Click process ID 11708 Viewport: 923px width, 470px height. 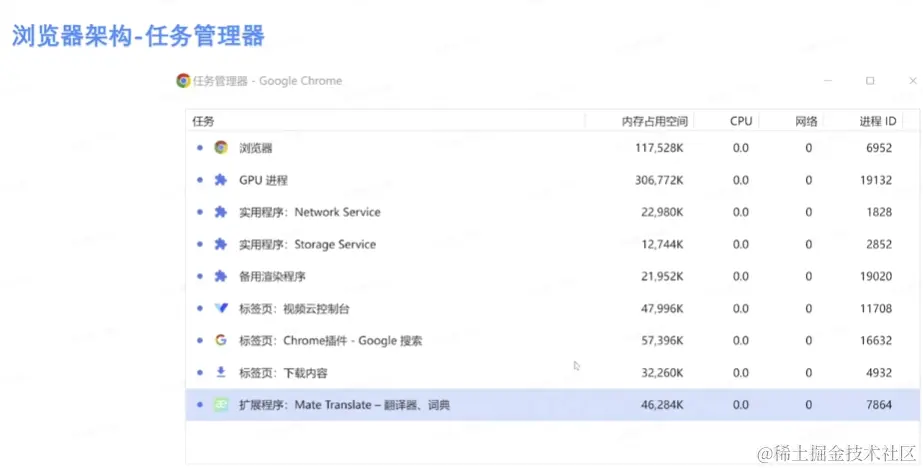click(876, 308)
